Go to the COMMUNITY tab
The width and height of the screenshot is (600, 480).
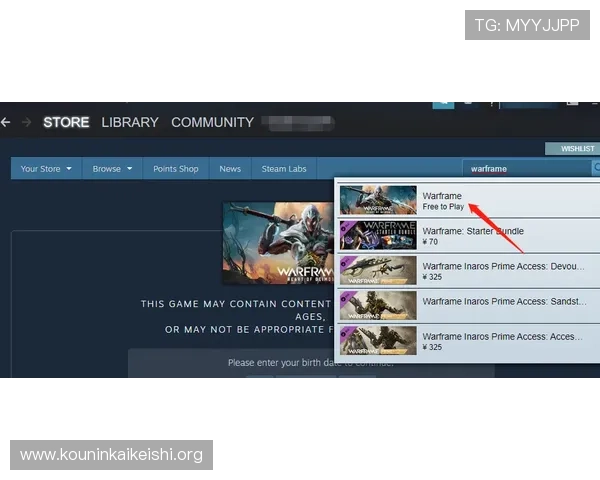pyautogui.click(x=212, y=122)
